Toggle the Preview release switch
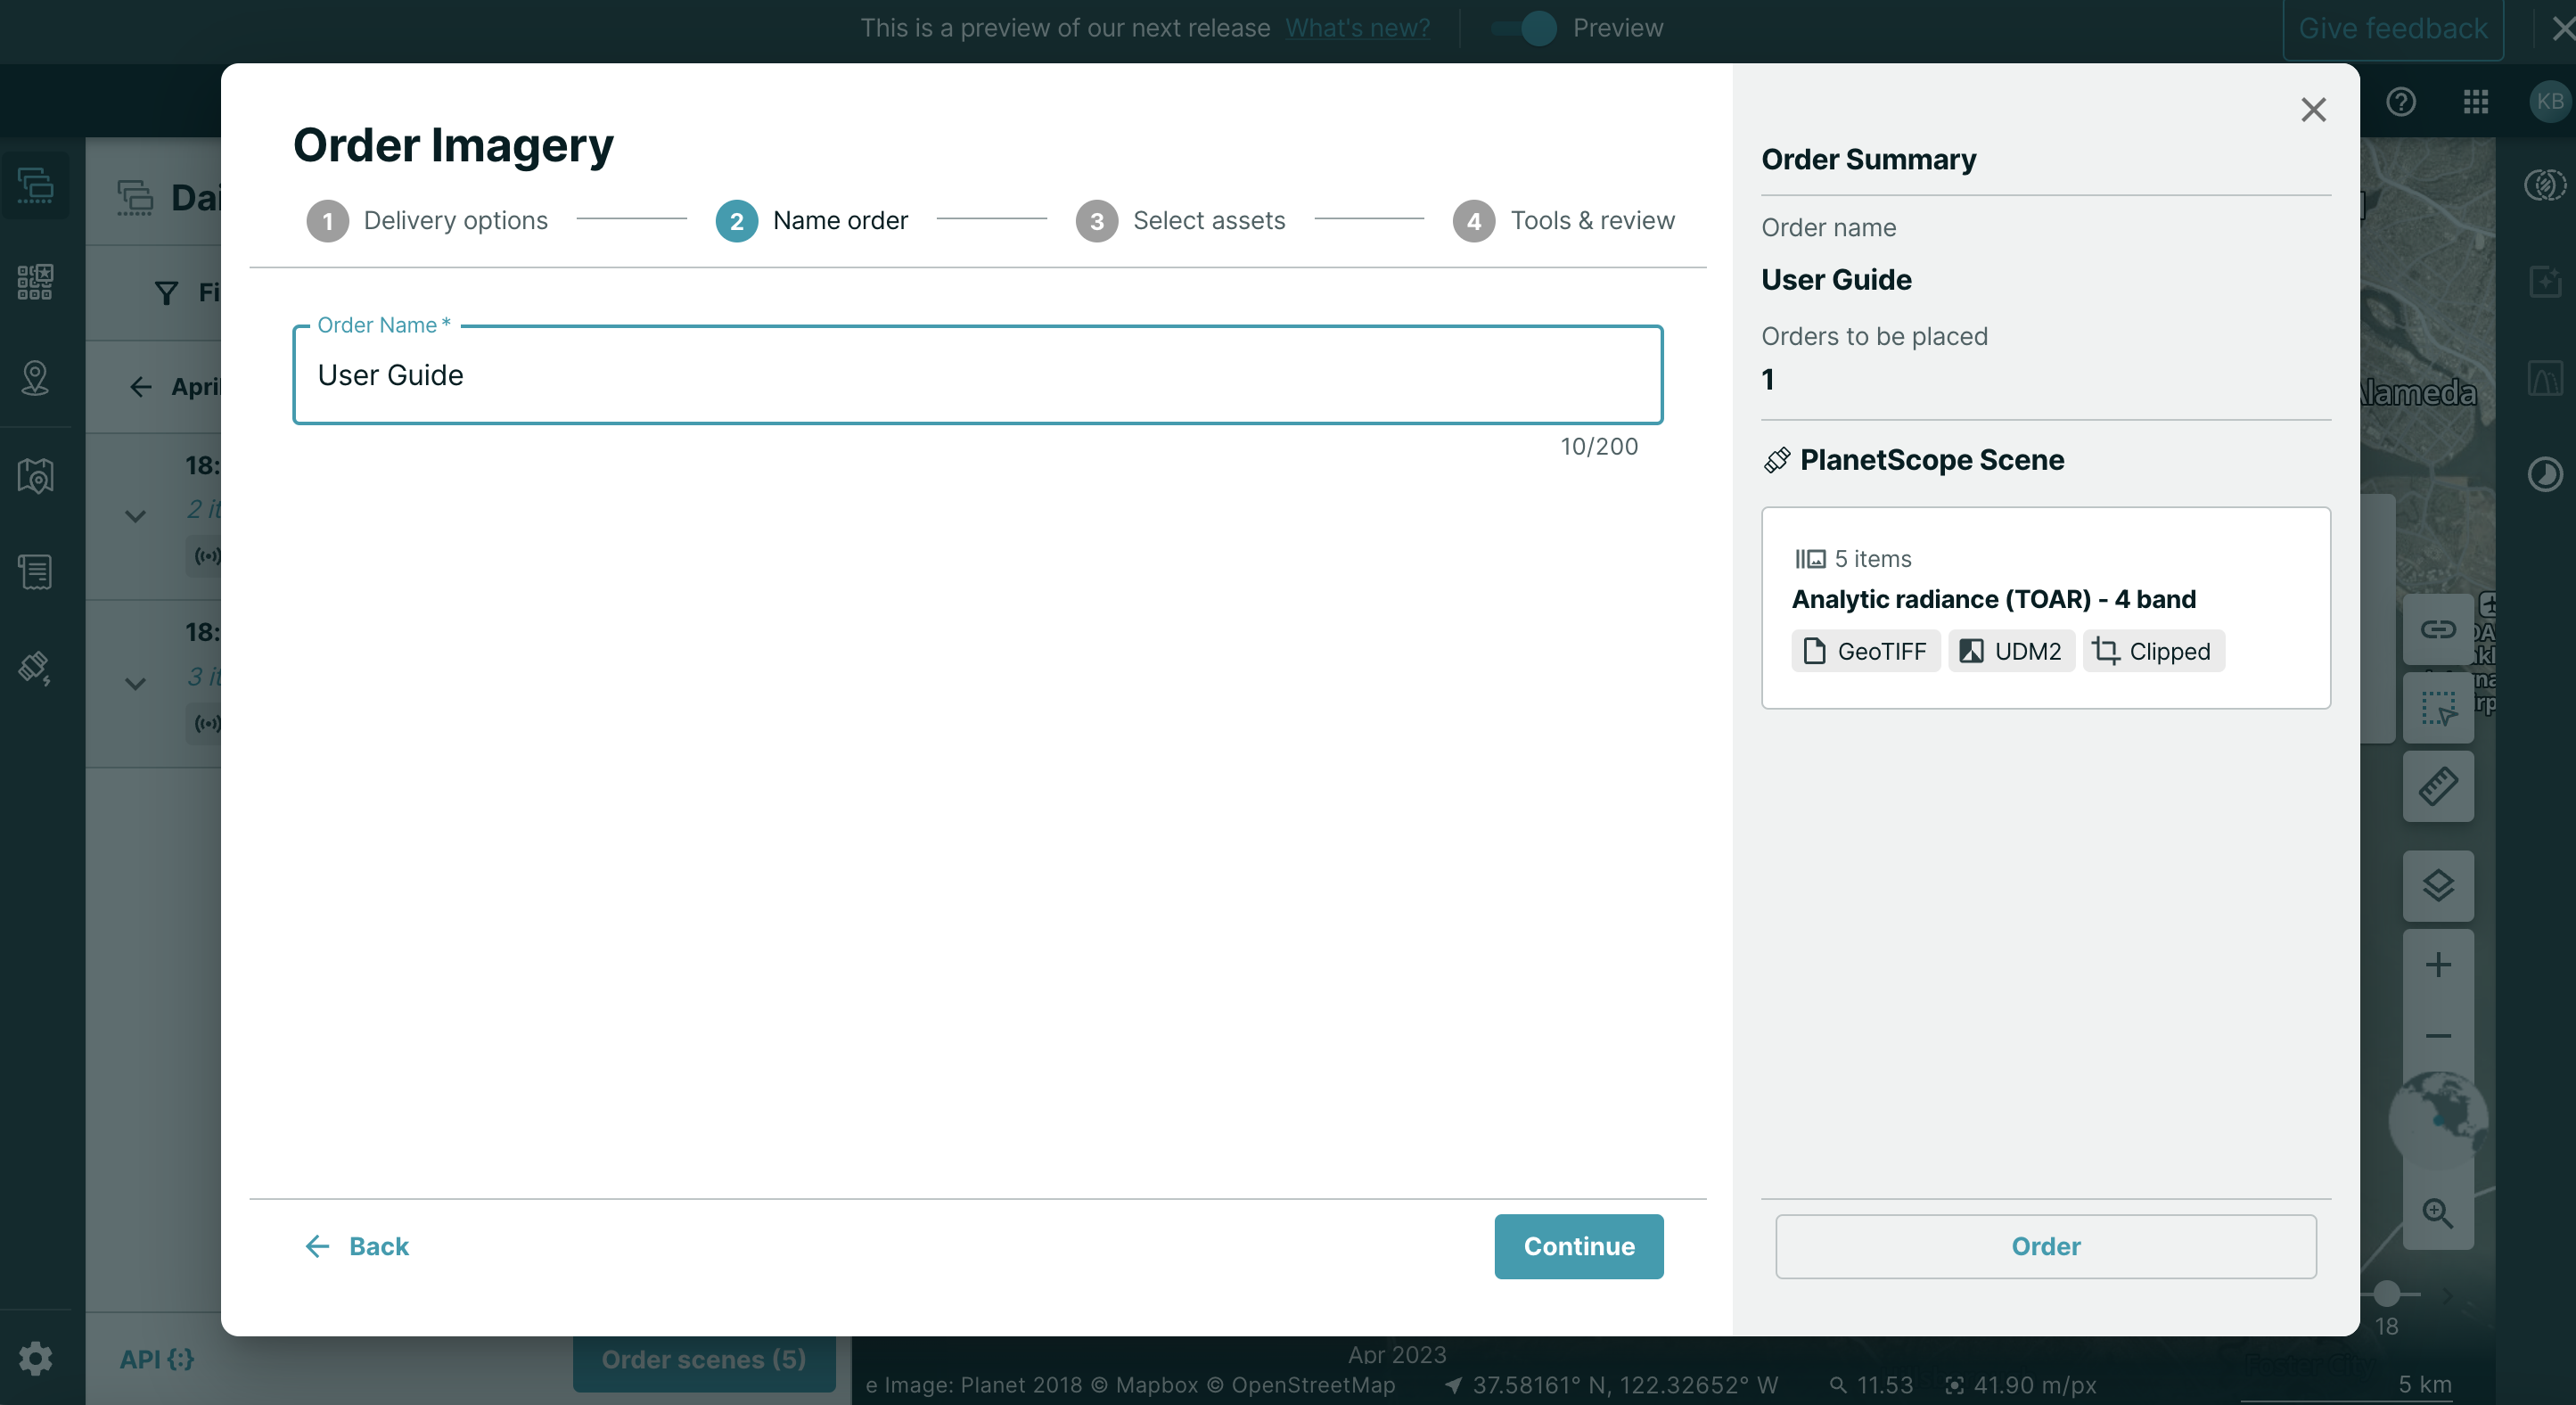 (x=1524, y=28)
